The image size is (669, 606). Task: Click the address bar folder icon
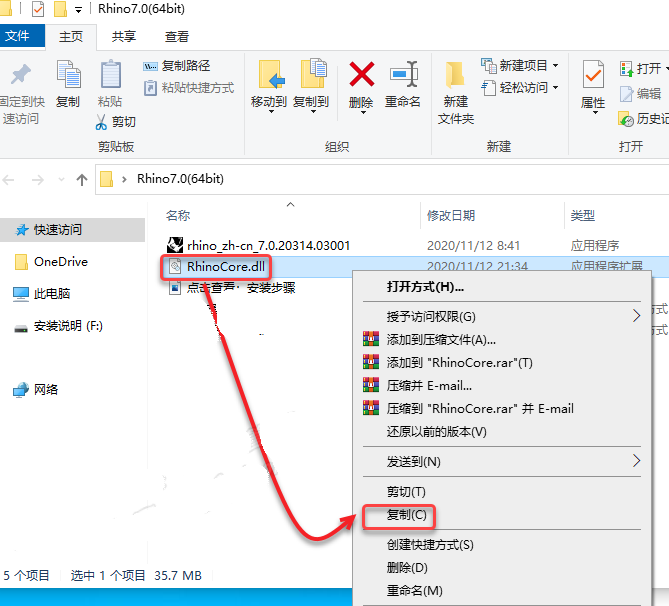click(106, 179)
